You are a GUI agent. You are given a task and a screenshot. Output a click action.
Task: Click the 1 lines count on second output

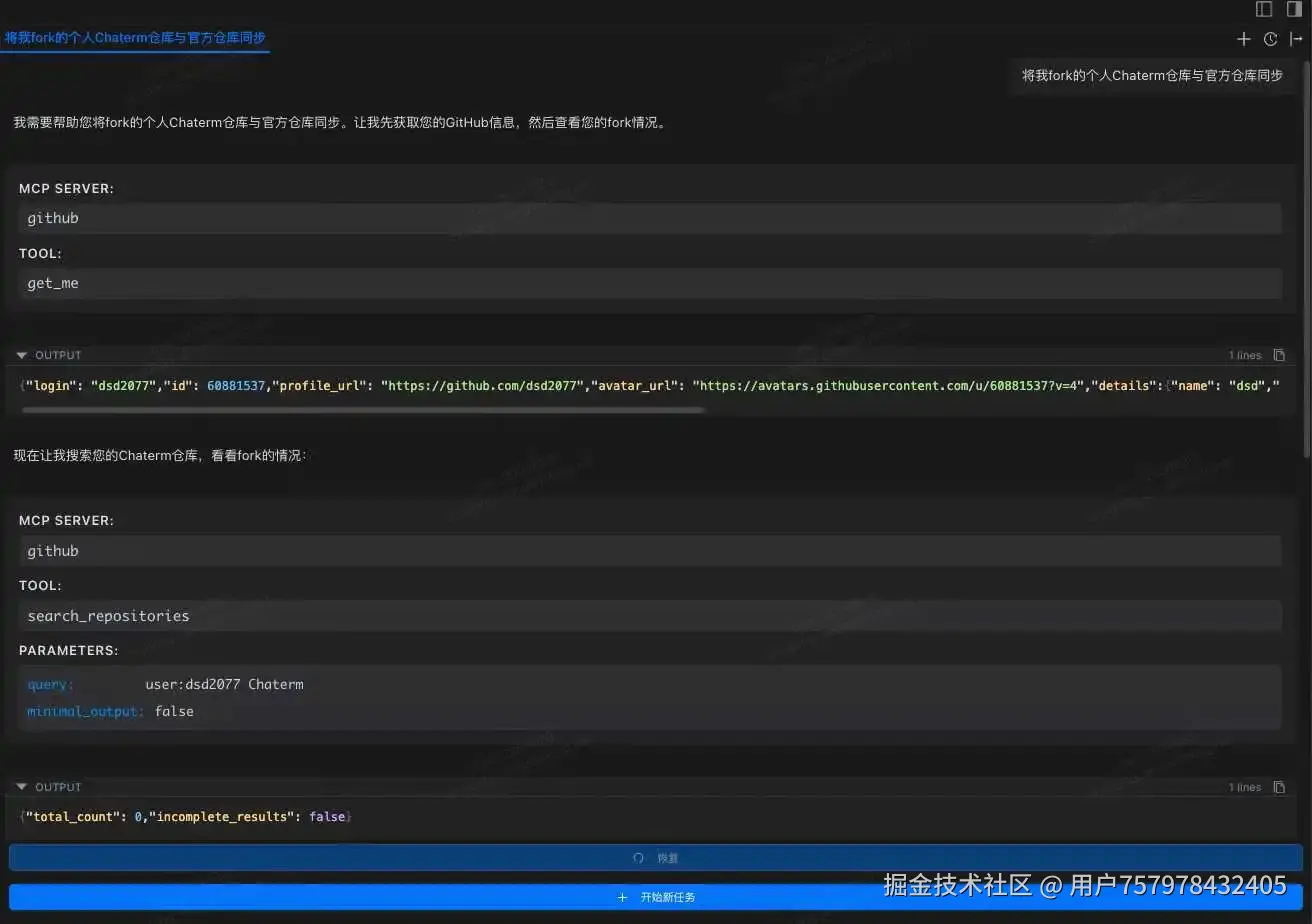[1245, 787]
